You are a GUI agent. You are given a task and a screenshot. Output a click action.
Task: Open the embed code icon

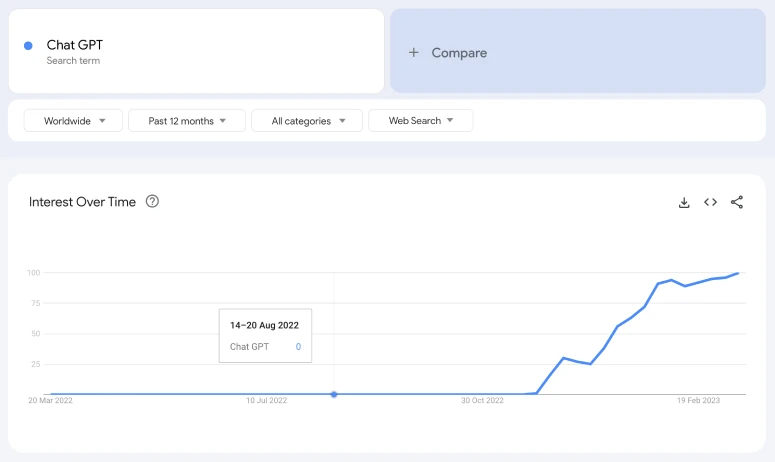[x=710, y=202]
